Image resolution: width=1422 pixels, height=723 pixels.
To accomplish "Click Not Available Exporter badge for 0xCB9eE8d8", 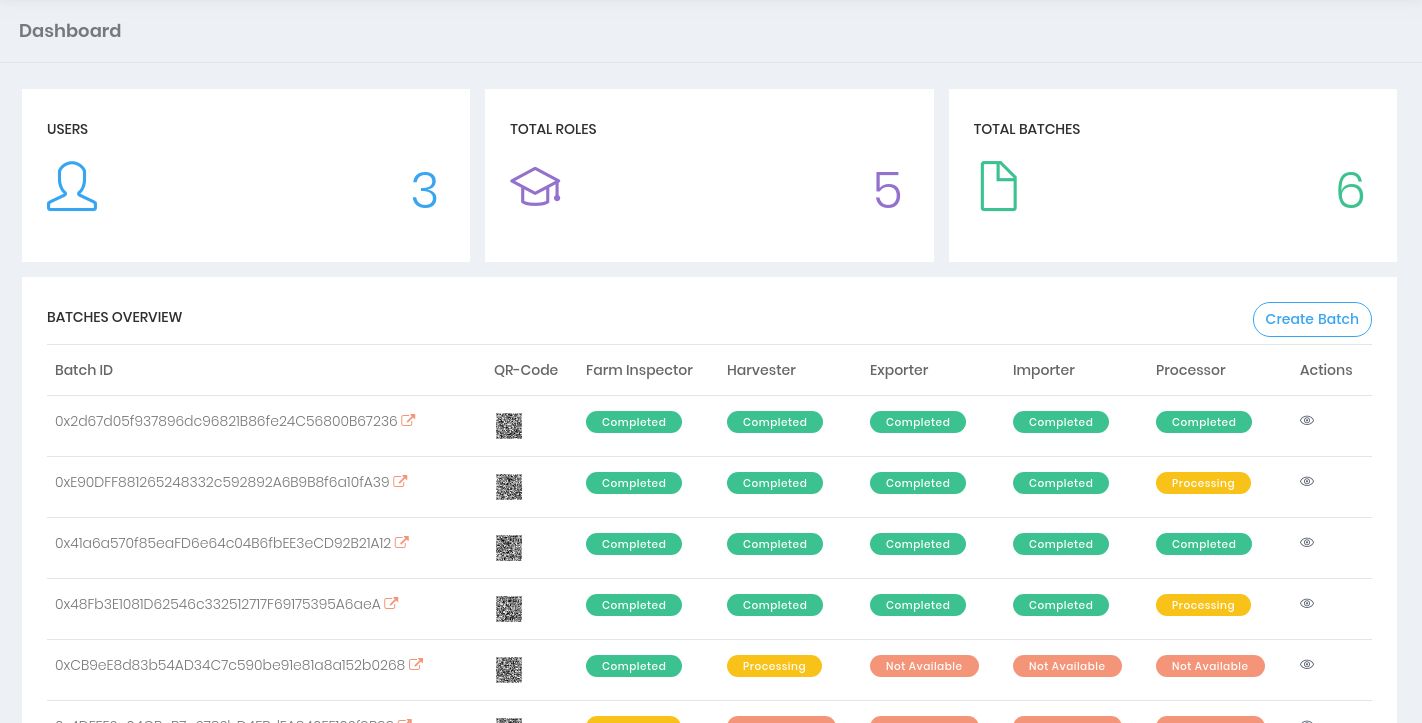I will pyautogui.click(x=924, y=666).
